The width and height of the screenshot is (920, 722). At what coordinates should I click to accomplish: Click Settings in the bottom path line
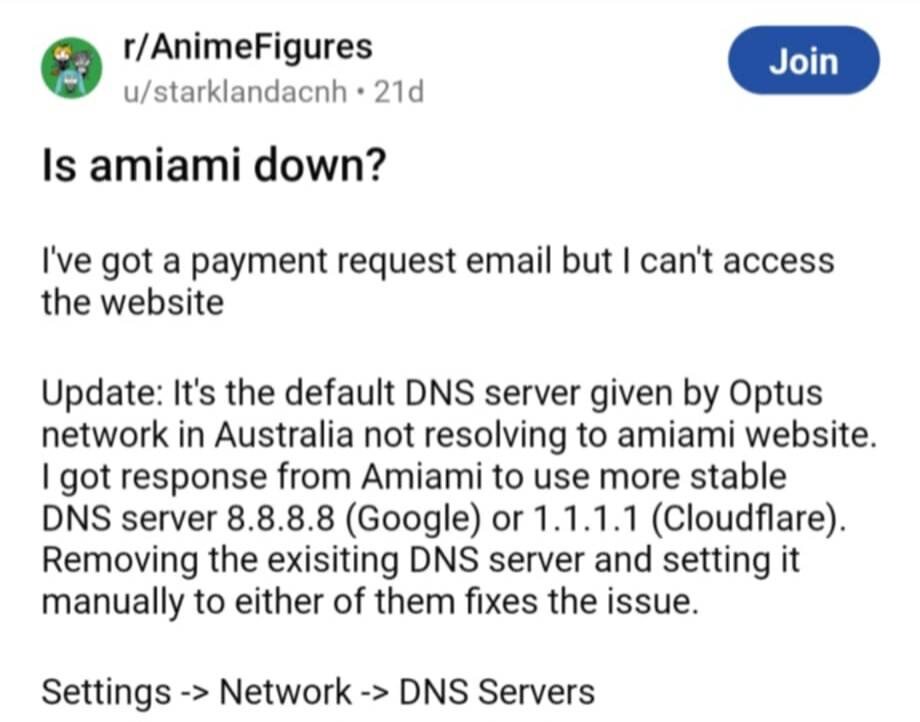(x=106, y=692)
